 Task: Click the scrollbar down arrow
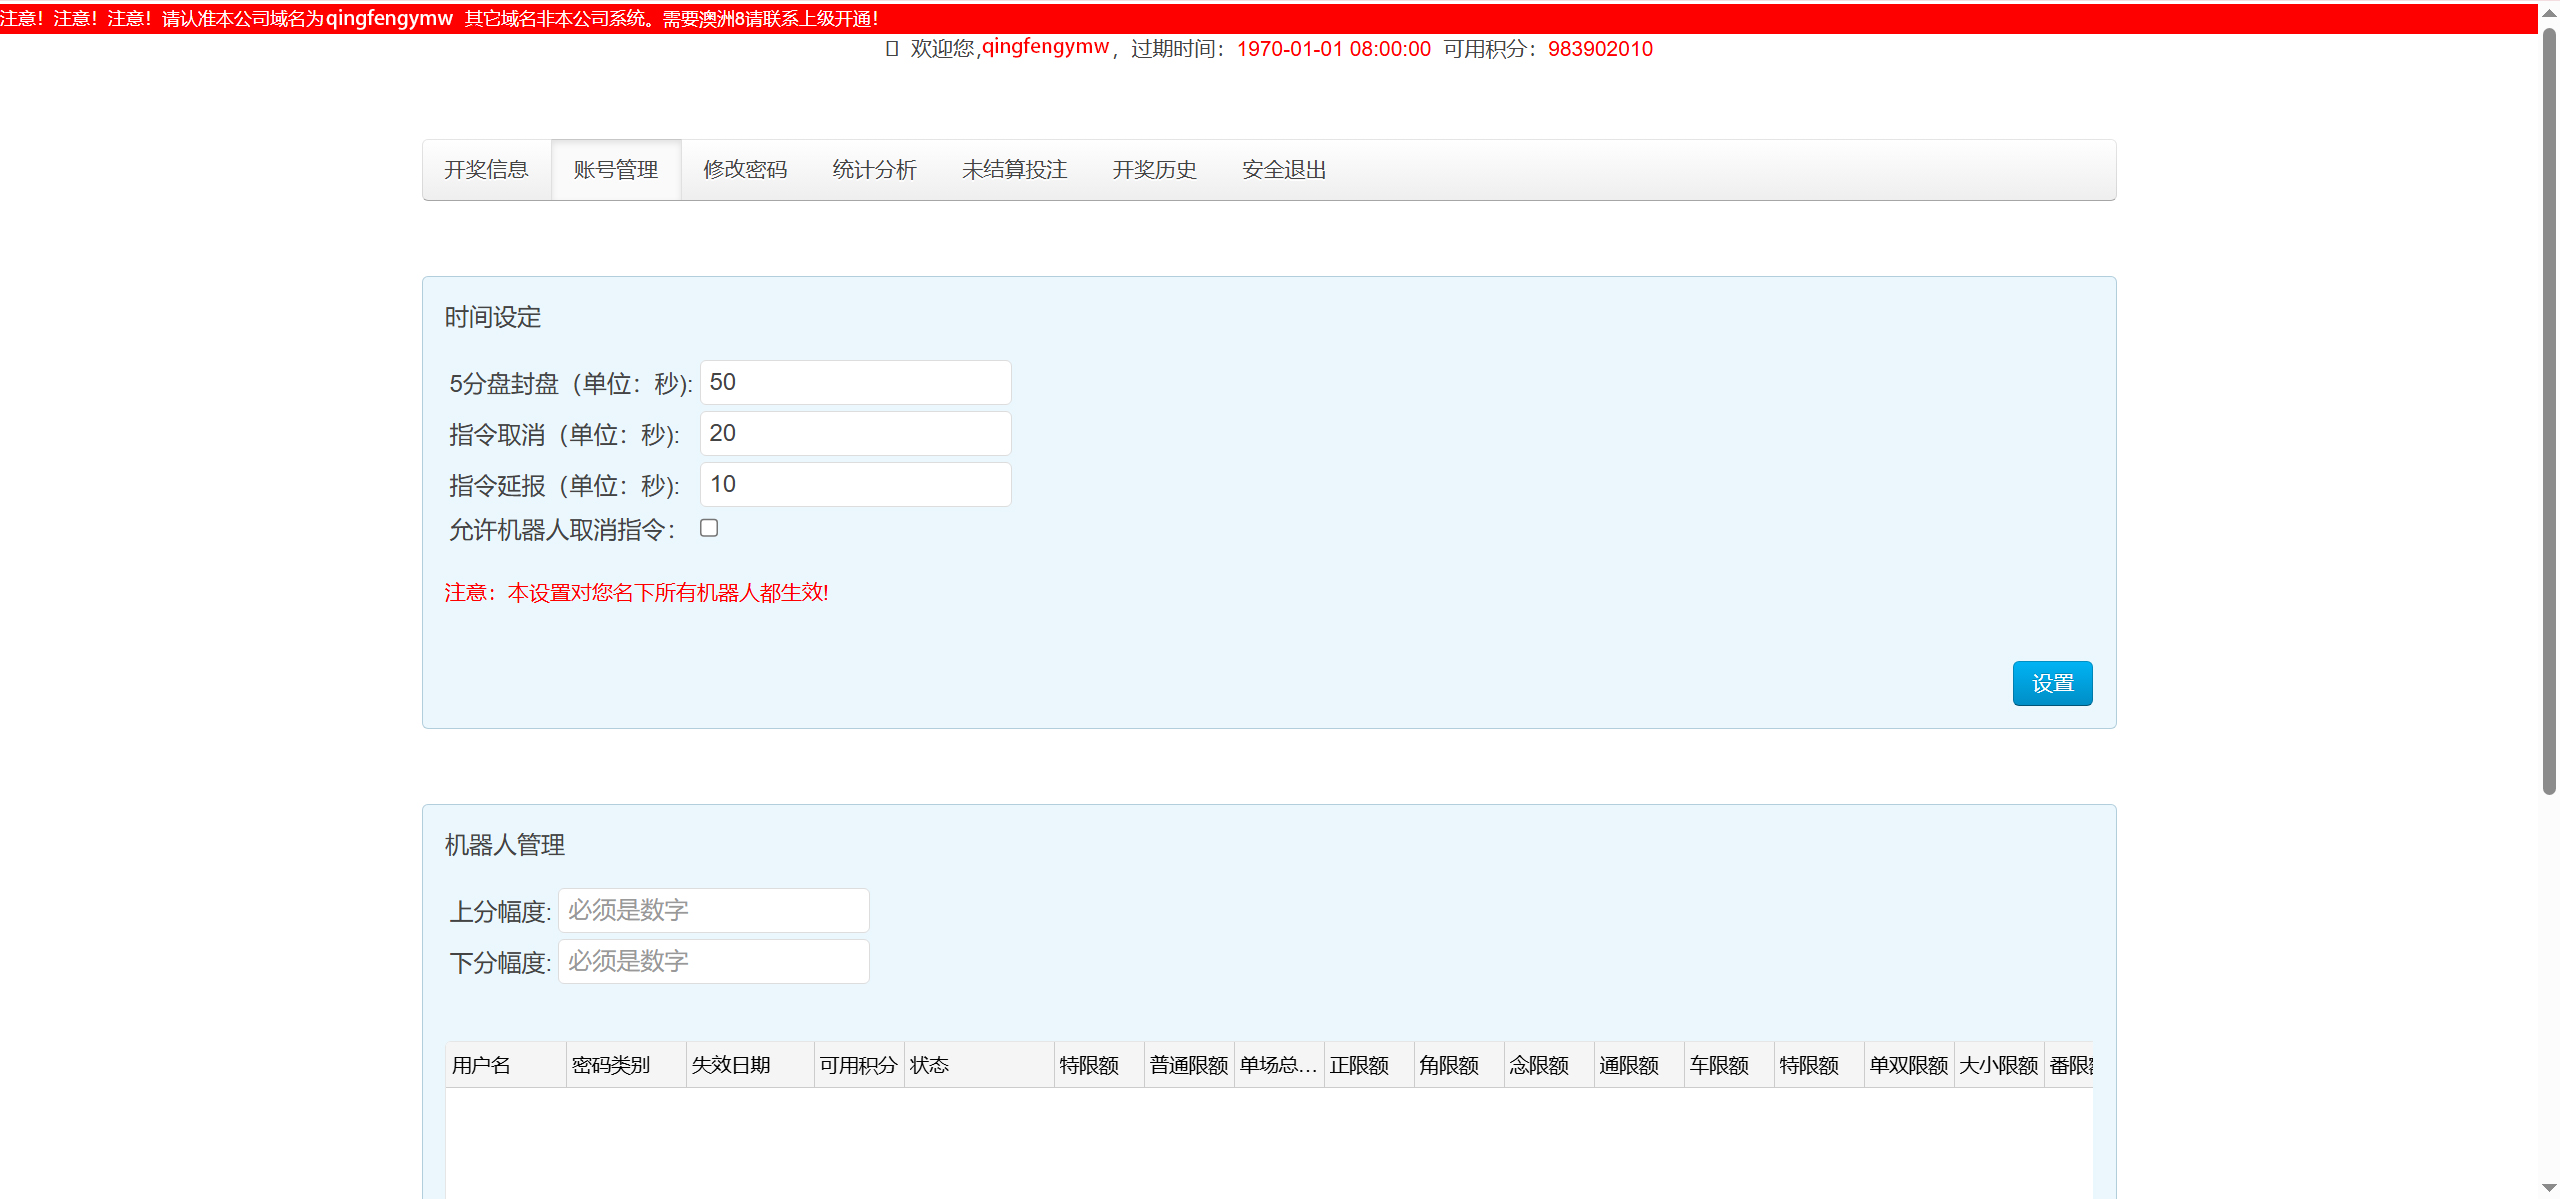2549,1188
